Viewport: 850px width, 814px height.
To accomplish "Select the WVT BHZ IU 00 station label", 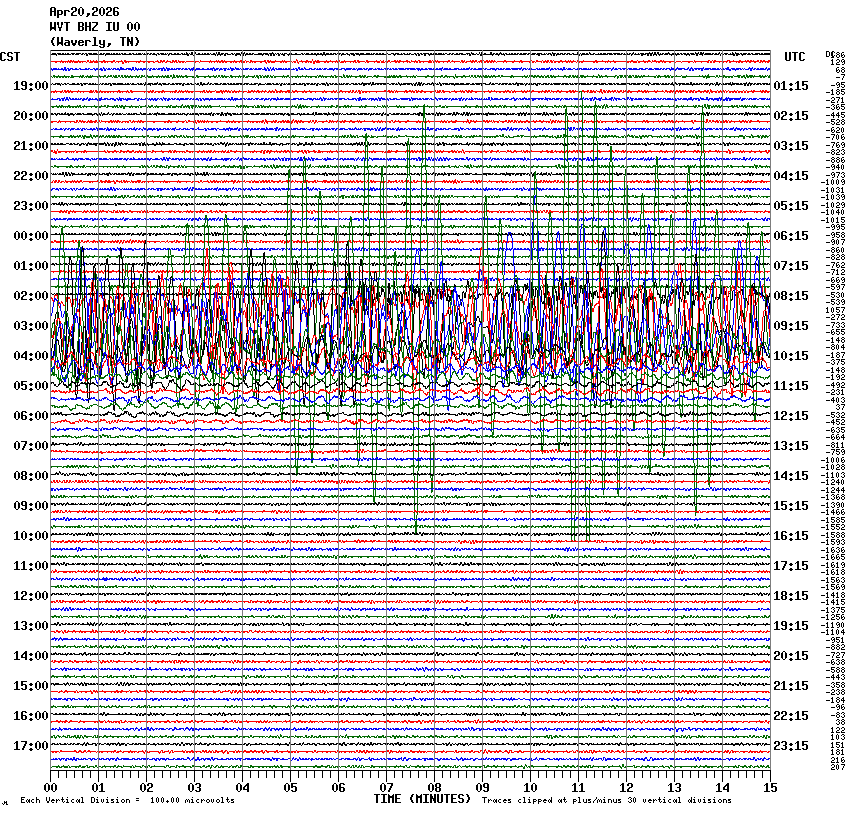I will coord(94,27).
